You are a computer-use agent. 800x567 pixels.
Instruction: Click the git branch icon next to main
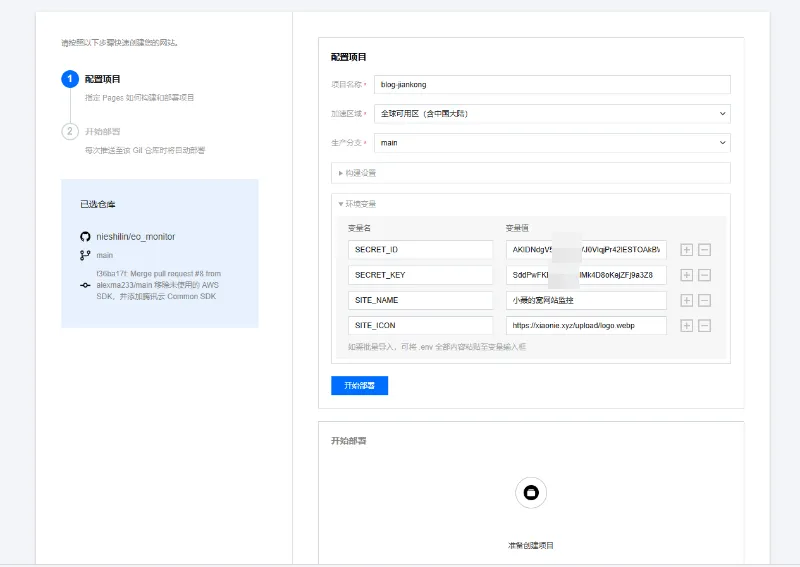85,255
